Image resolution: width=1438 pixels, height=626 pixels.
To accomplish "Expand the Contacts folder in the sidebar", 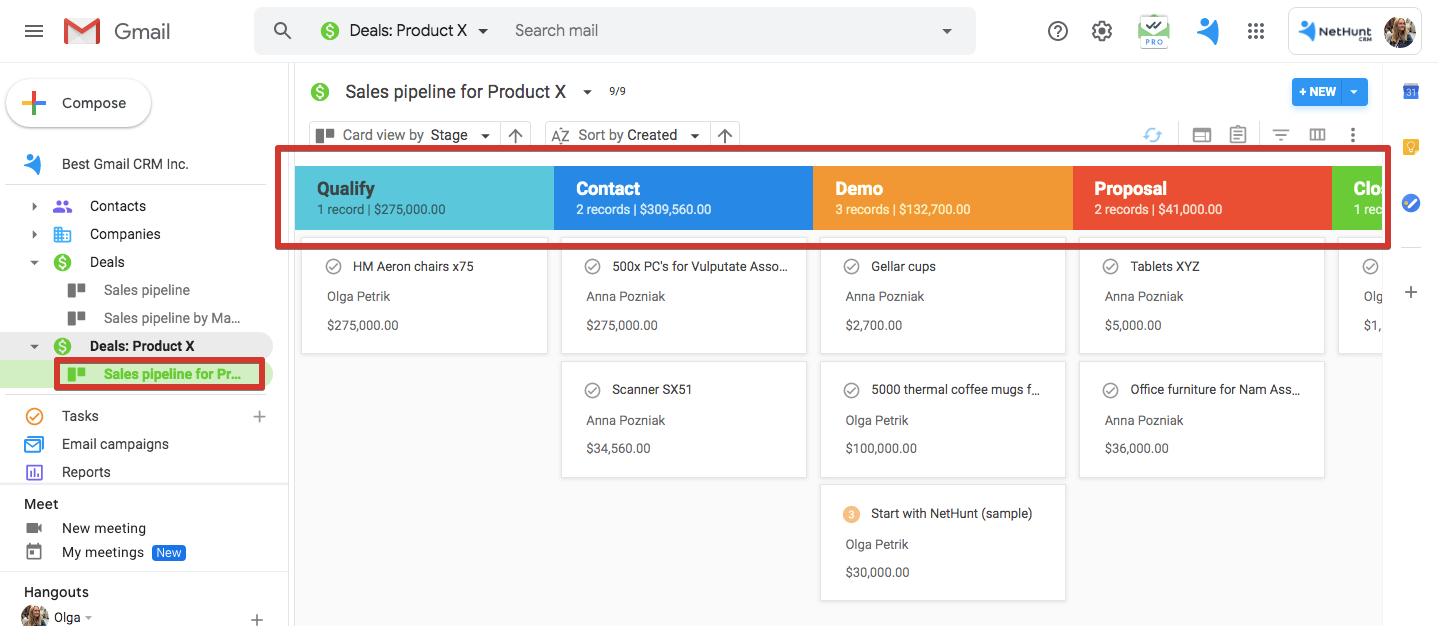I will coord(35,207).
